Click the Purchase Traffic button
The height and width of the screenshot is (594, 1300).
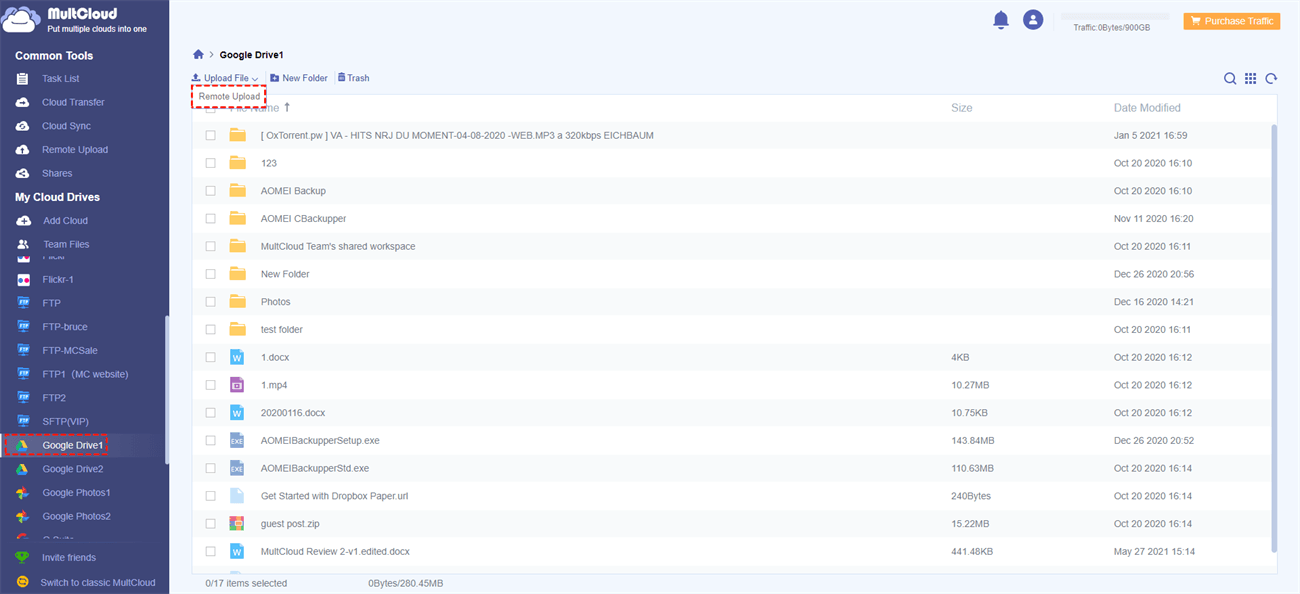click(x=1232, y=21)
